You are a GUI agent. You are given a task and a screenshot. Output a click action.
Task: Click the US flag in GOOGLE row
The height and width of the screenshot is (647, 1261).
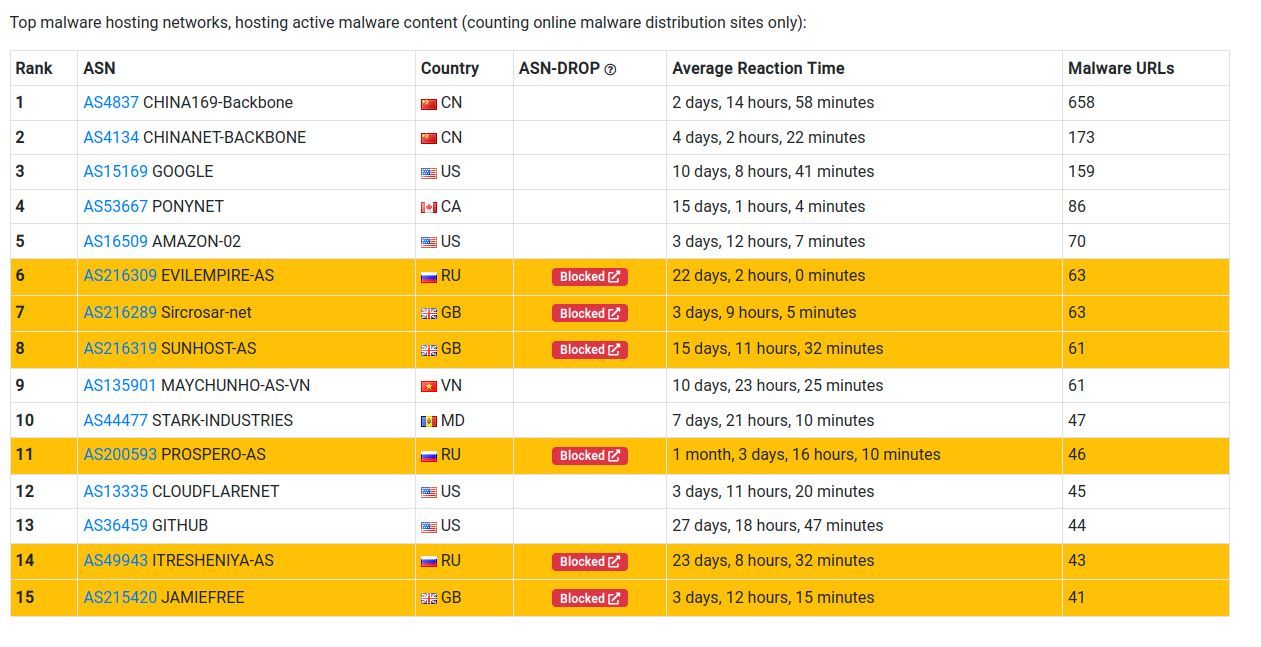429,172
